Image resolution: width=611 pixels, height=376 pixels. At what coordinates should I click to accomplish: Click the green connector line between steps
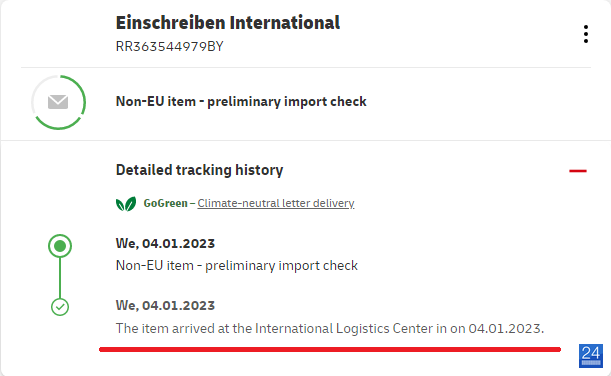pyautogui.click(x=60, y=278)
